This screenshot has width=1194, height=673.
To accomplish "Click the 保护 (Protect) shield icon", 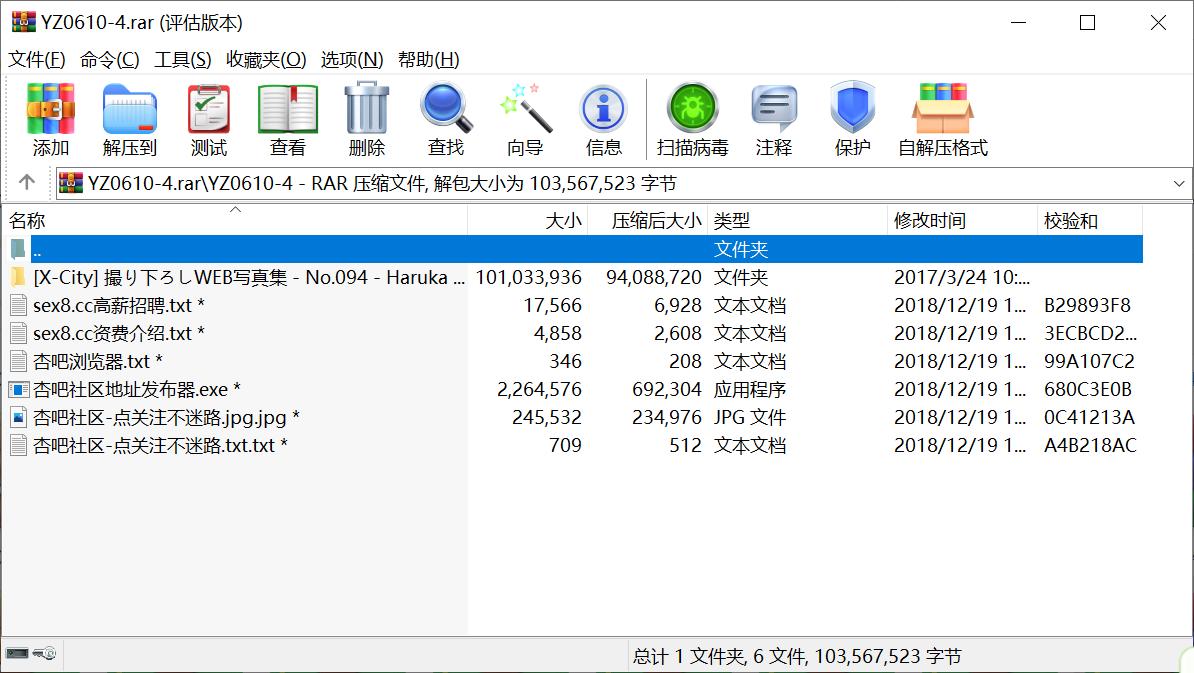I will click(853, 120).
